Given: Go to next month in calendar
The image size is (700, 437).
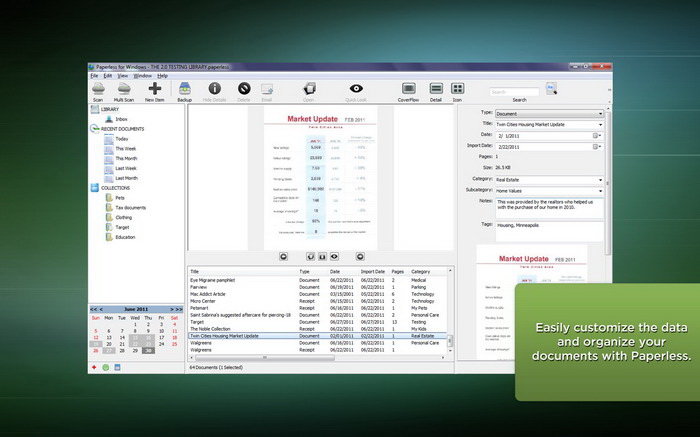Looking at the screenshot, I should click(x=172, y=309).
